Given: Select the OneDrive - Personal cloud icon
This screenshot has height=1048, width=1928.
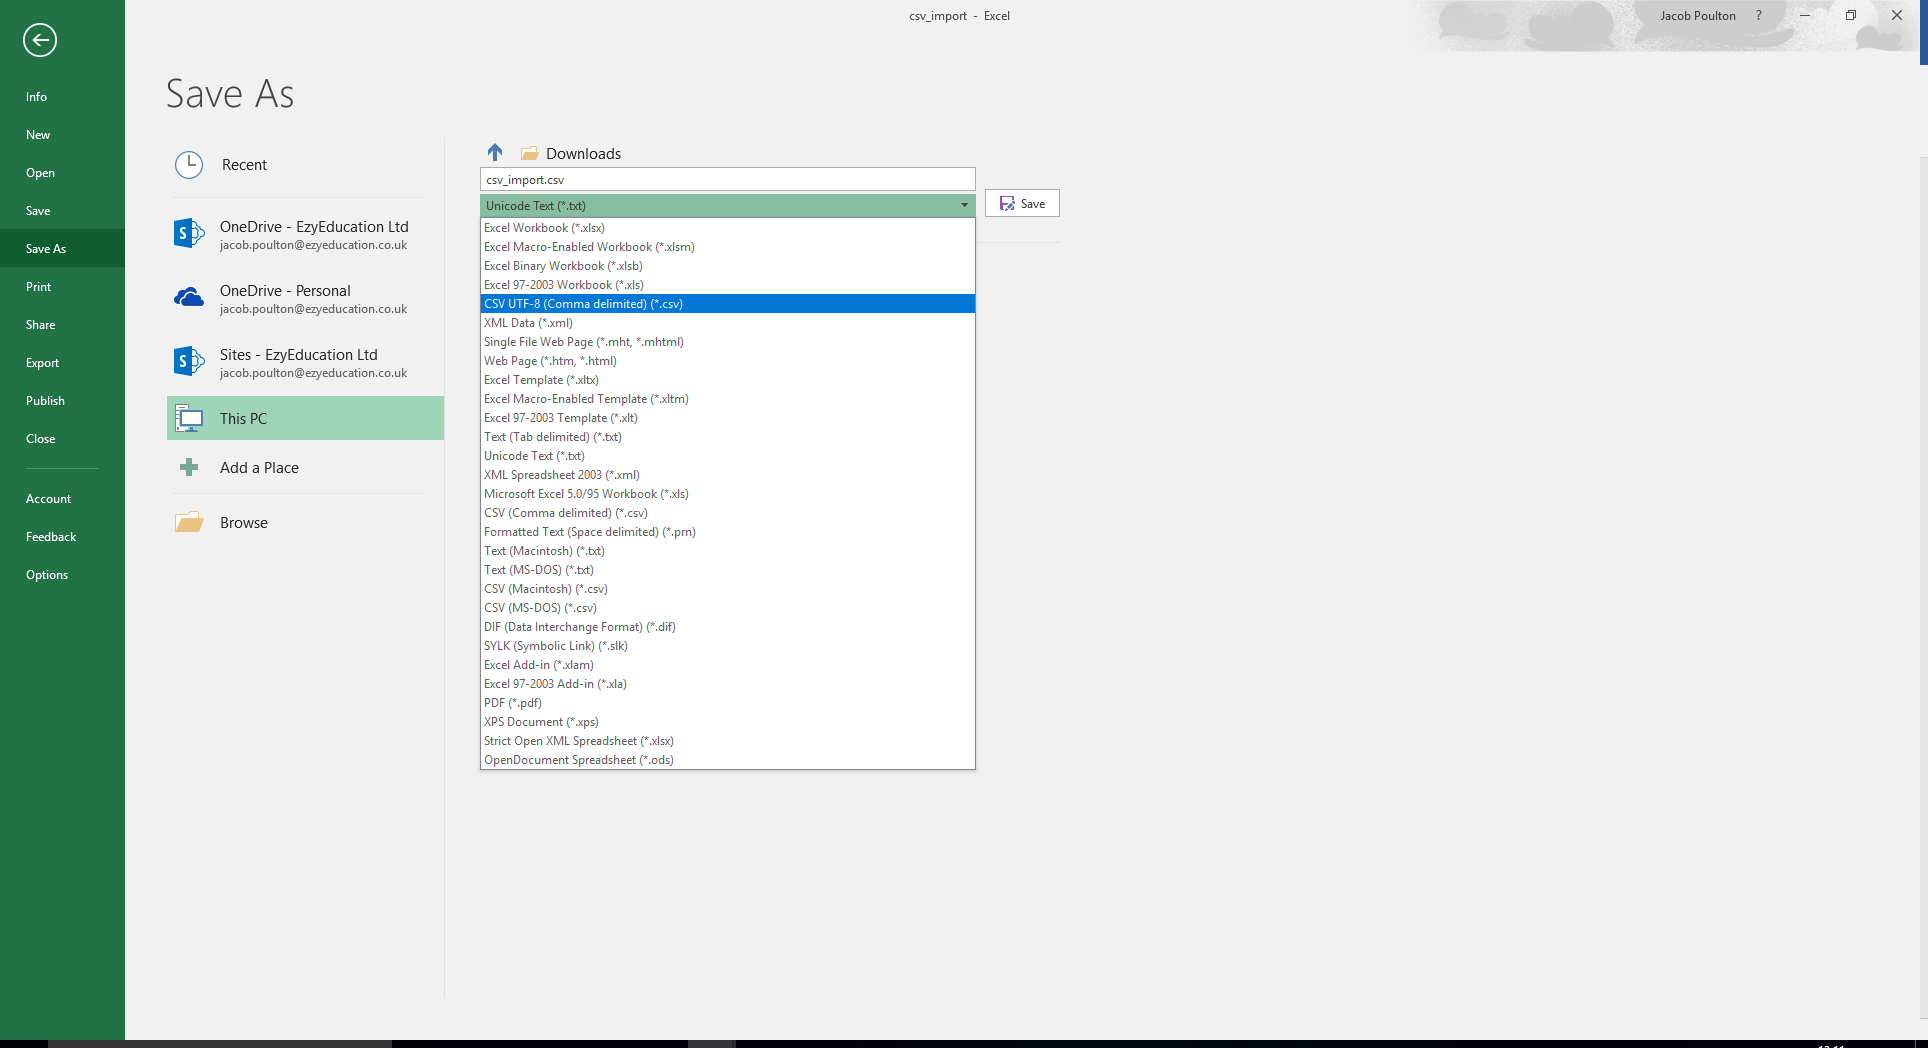Looking at the screenshot, I should [189, 298].
